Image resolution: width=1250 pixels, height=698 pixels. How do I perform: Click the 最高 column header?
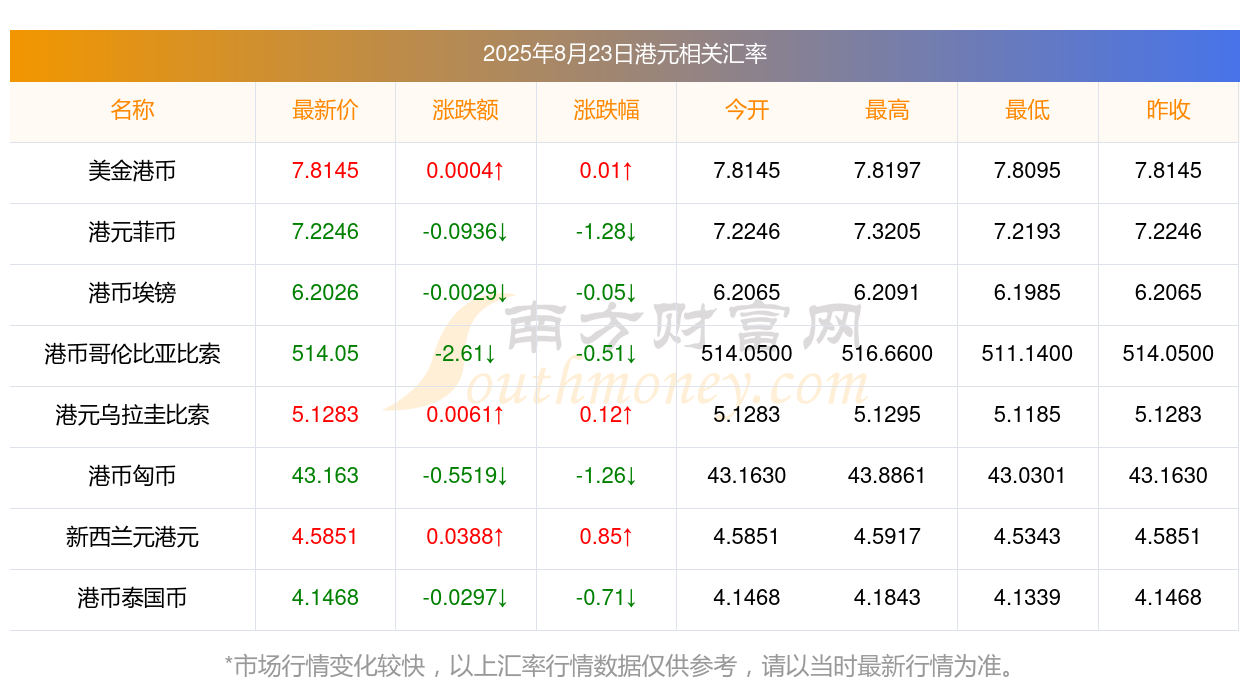click(887, 111)
